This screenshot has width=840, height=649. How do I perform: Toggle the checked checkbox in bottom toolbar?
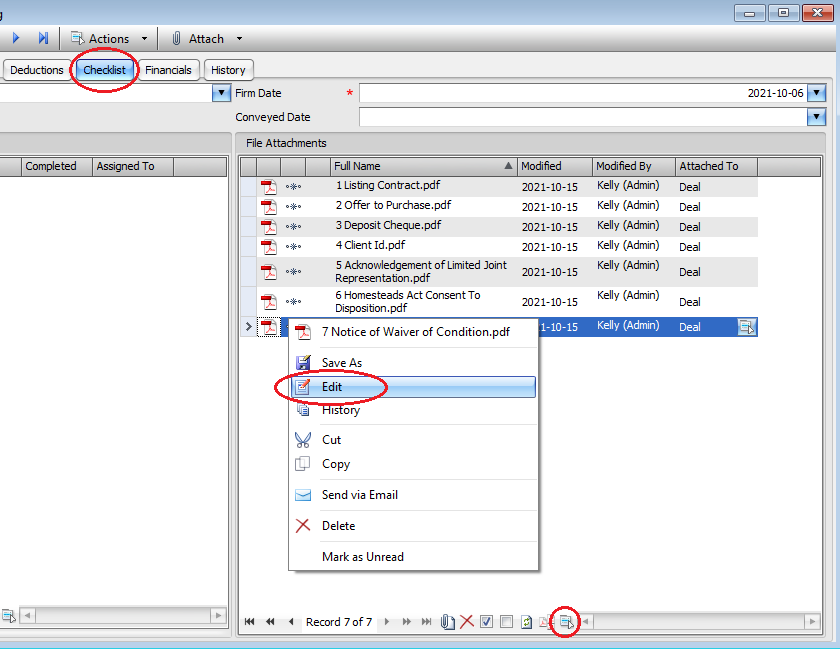[486, 621]
